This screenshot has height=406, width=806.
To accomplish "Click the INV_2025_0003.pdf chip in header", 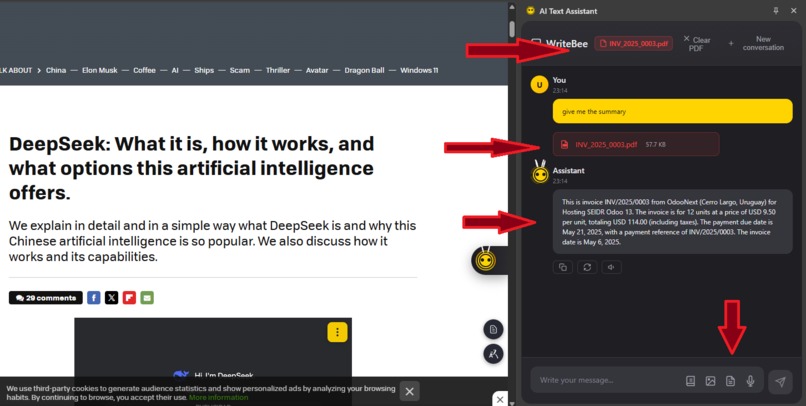I will tap(634, 44).
